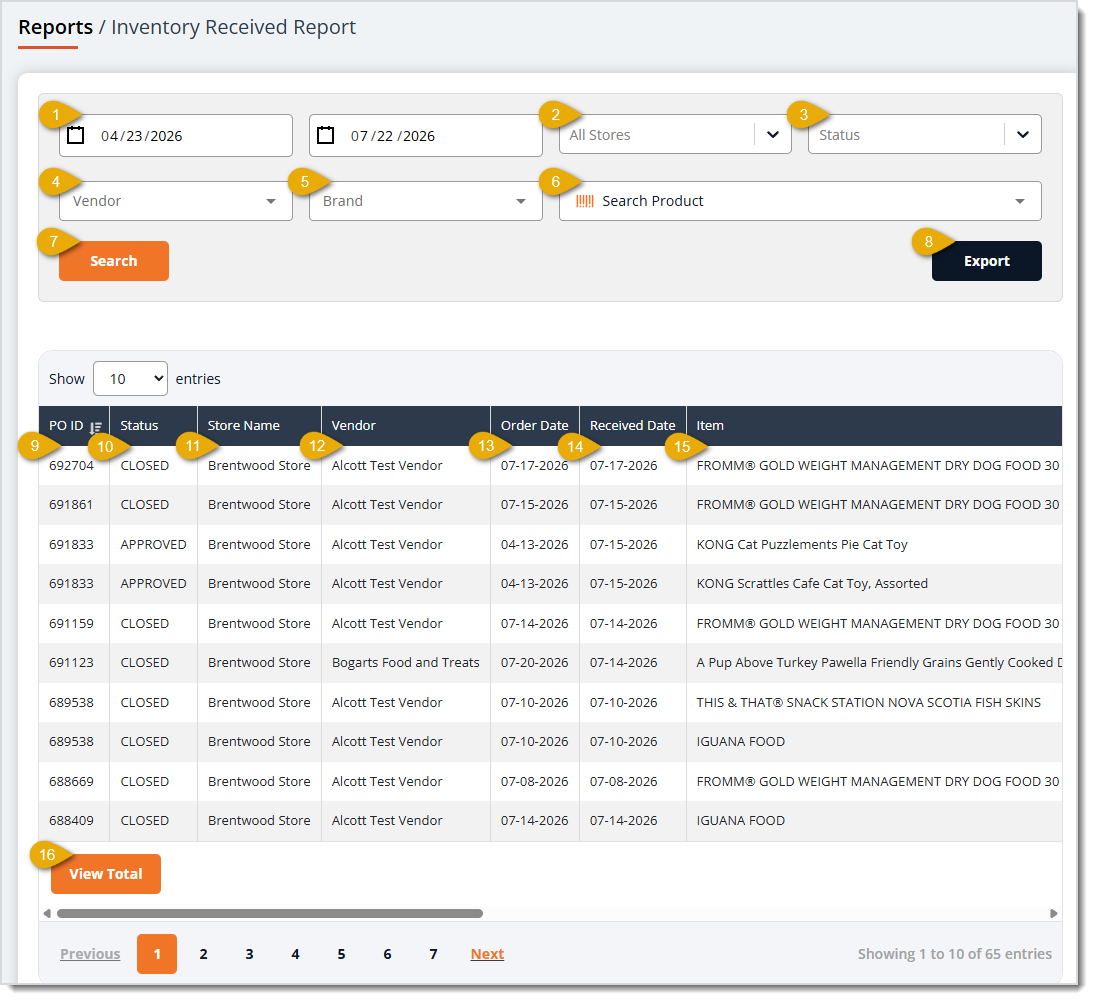The width and height of the screenshot is (1093, 1000).
Task: Sort by PO ID sort icon
Action: pyautogui.click(x=96, y=427)
